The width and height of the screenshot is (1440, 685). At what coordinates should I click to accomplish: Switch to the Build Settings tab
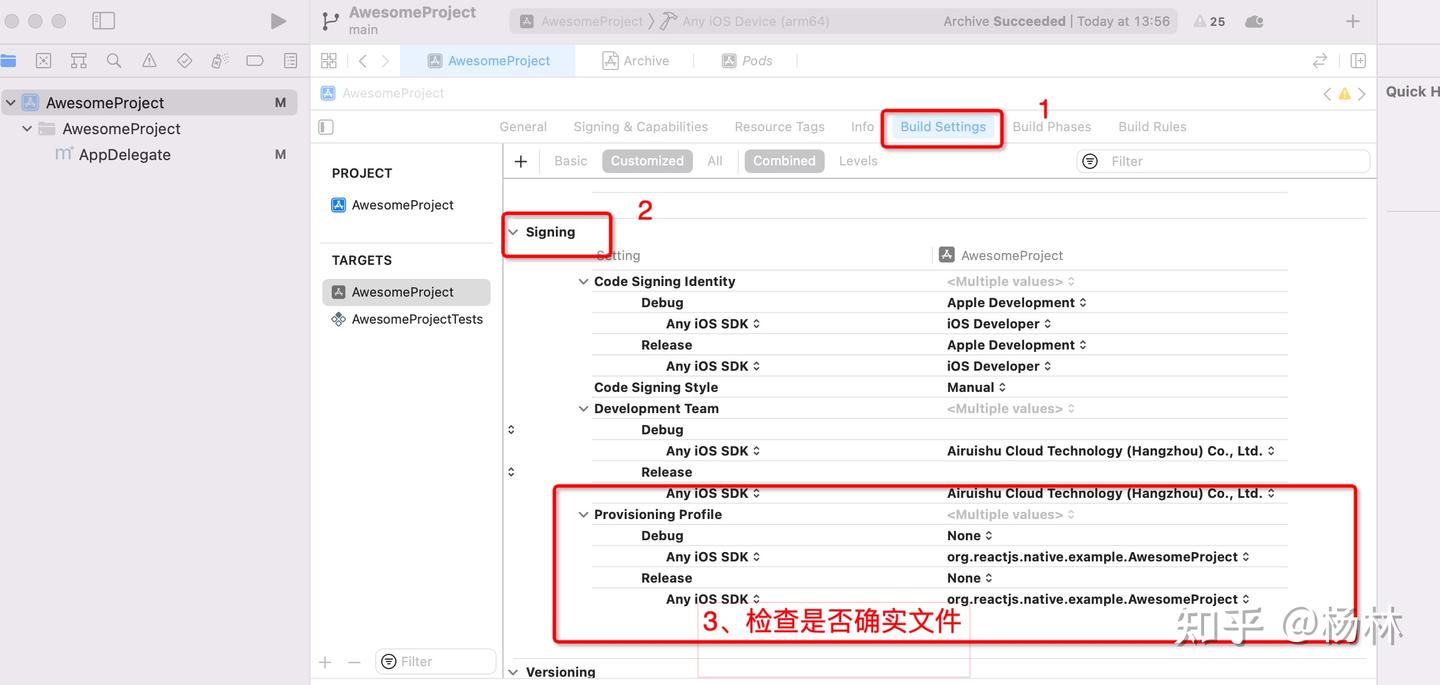(x=943, y=127)
